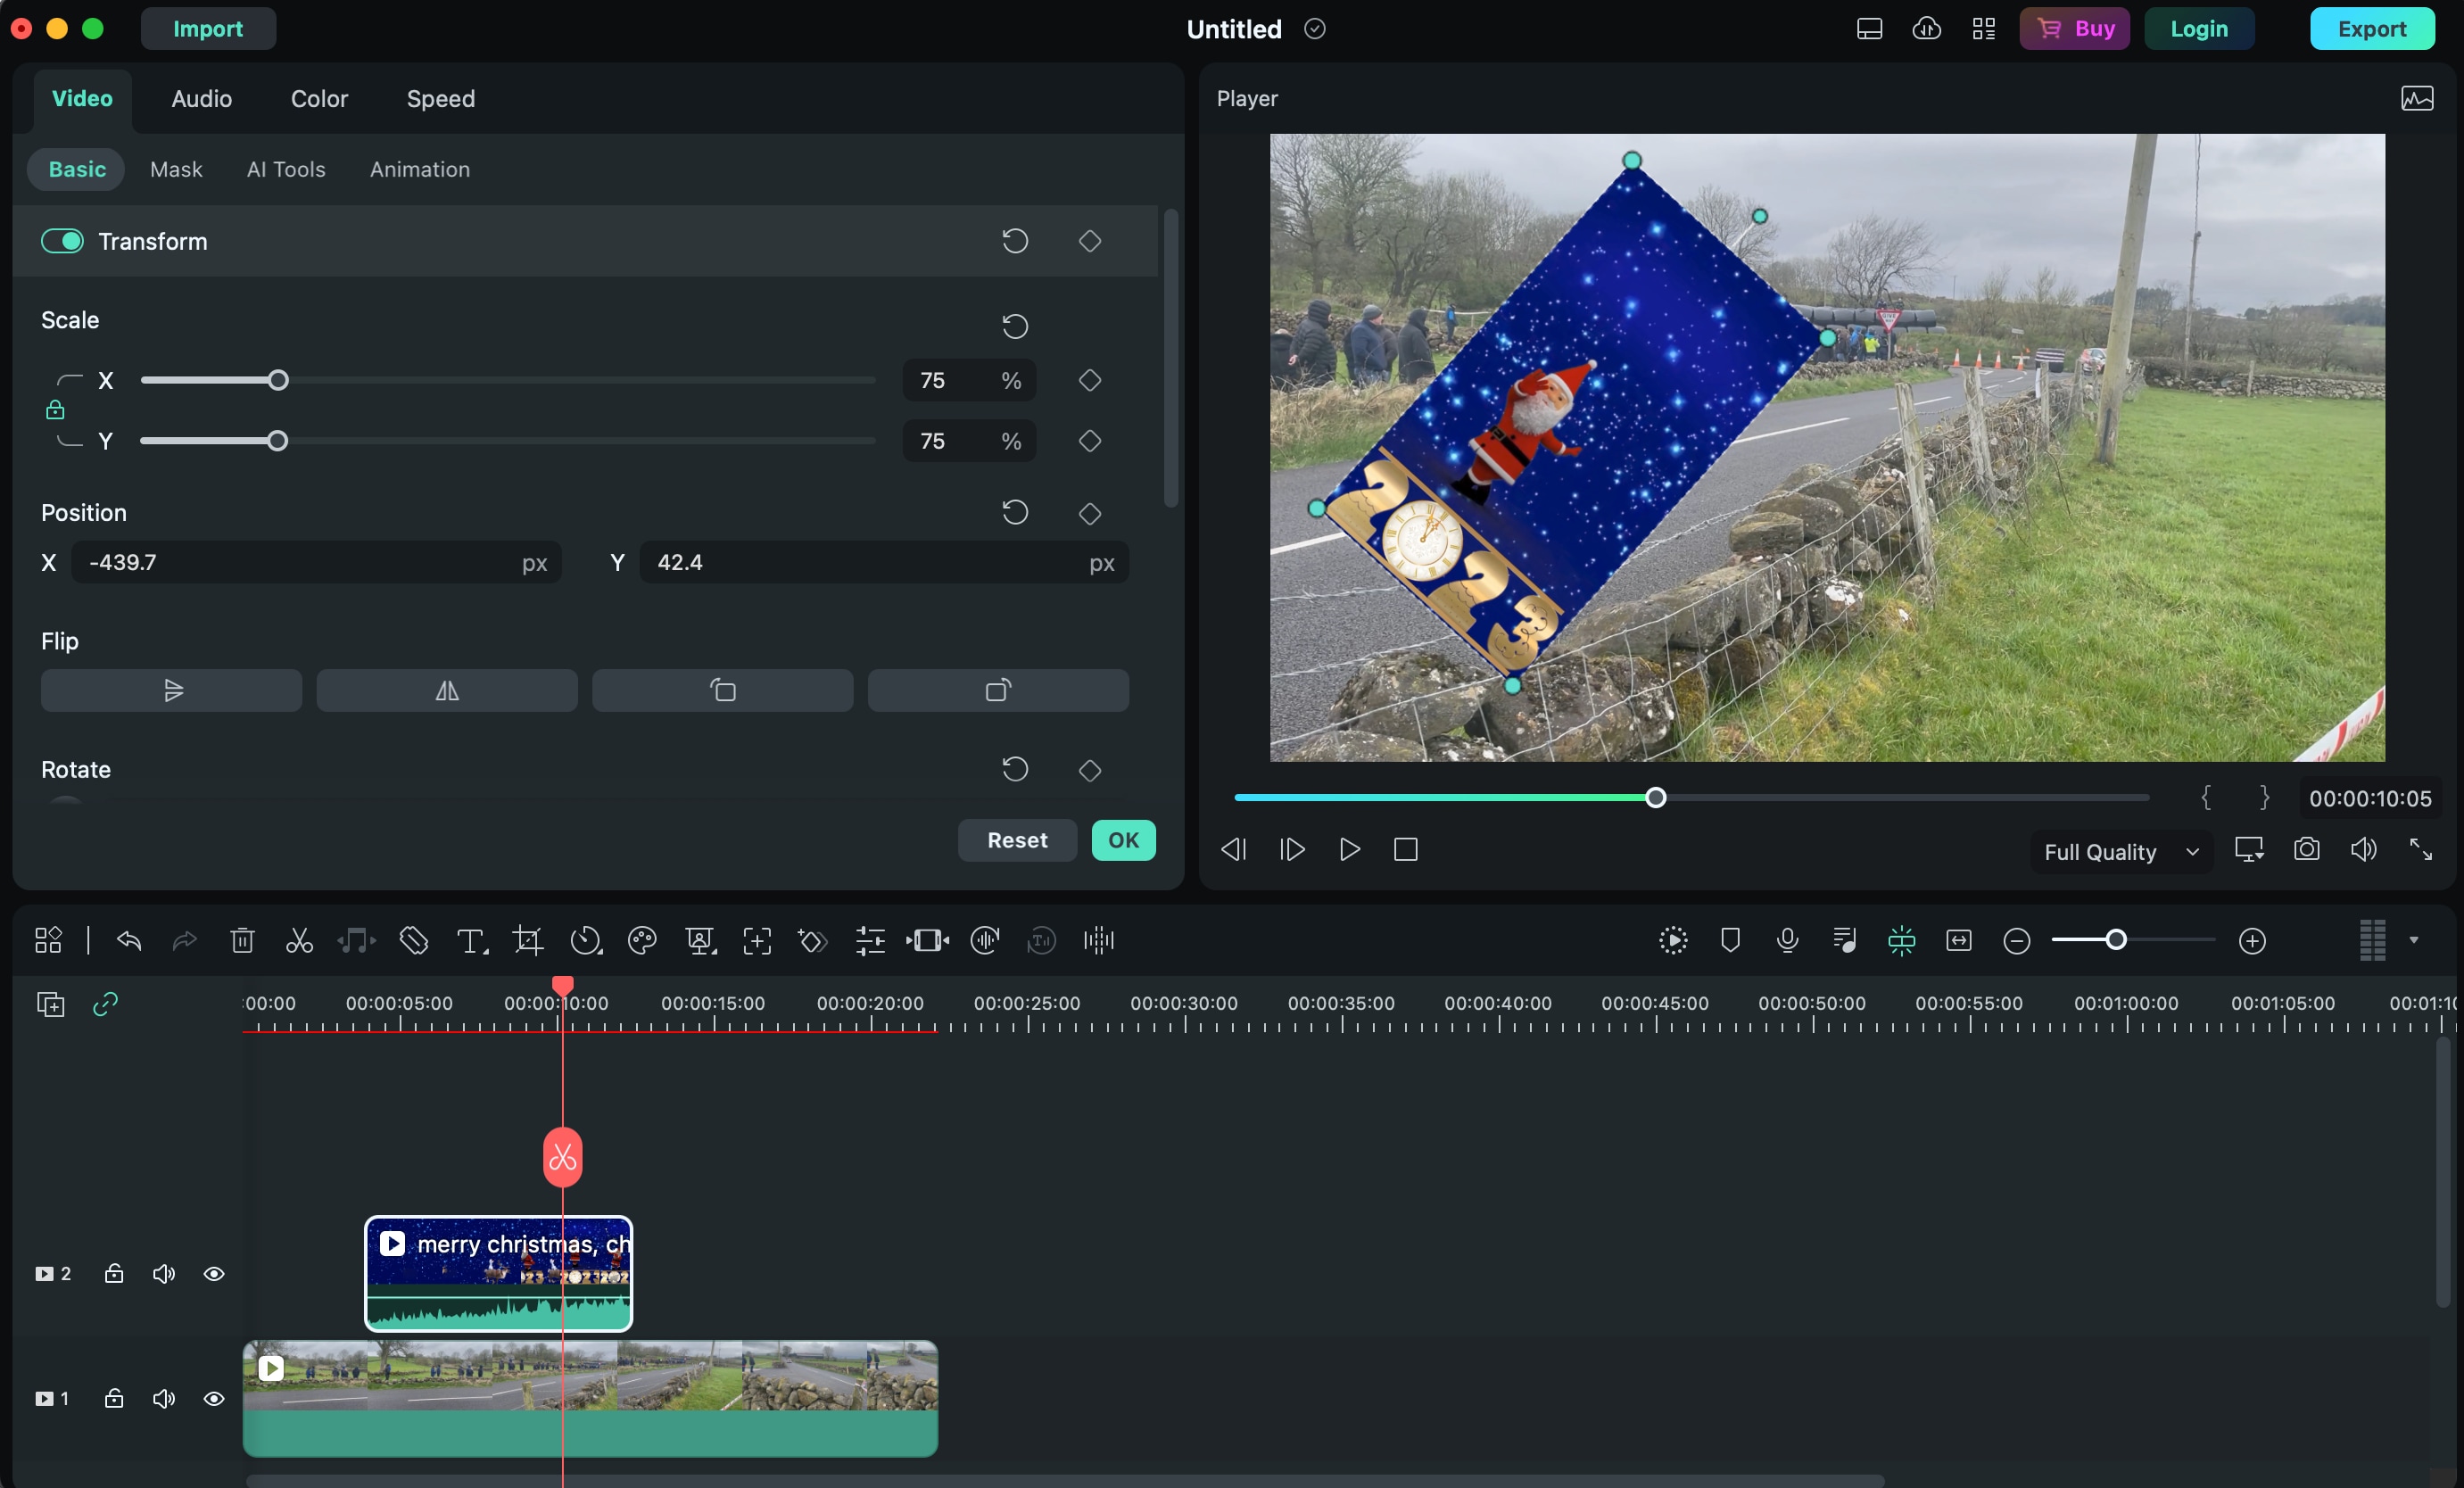Hide track 2 with eye icon

coord(214,1274)
